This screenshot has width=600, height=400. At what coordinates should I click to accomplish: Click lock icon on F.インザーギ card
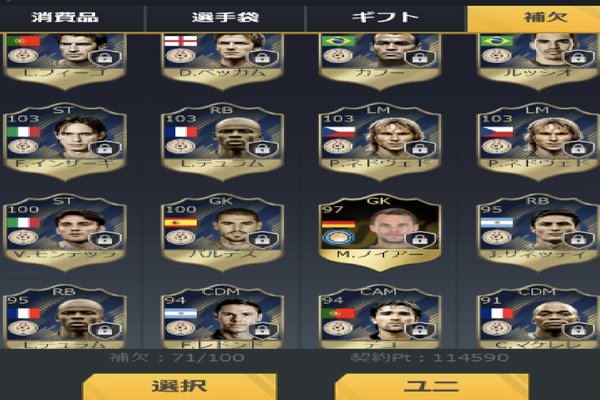click(x=104, y=149)
